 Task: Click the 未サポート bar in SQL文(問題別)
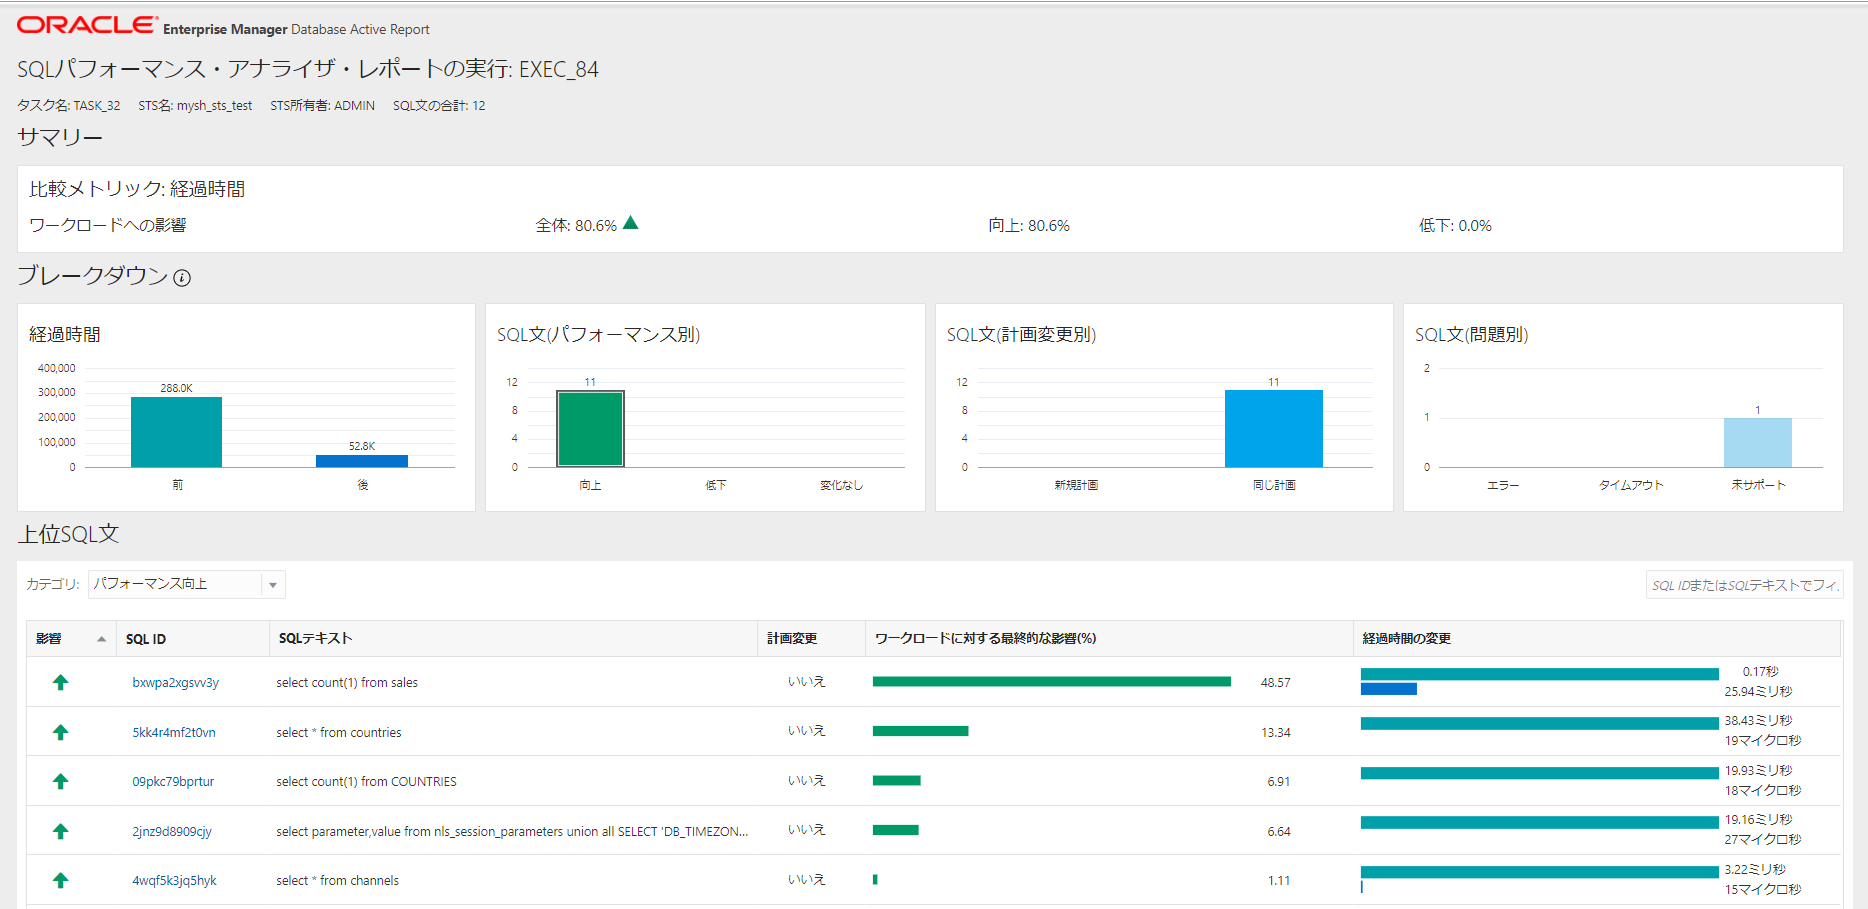click(x=1758, y=442)
